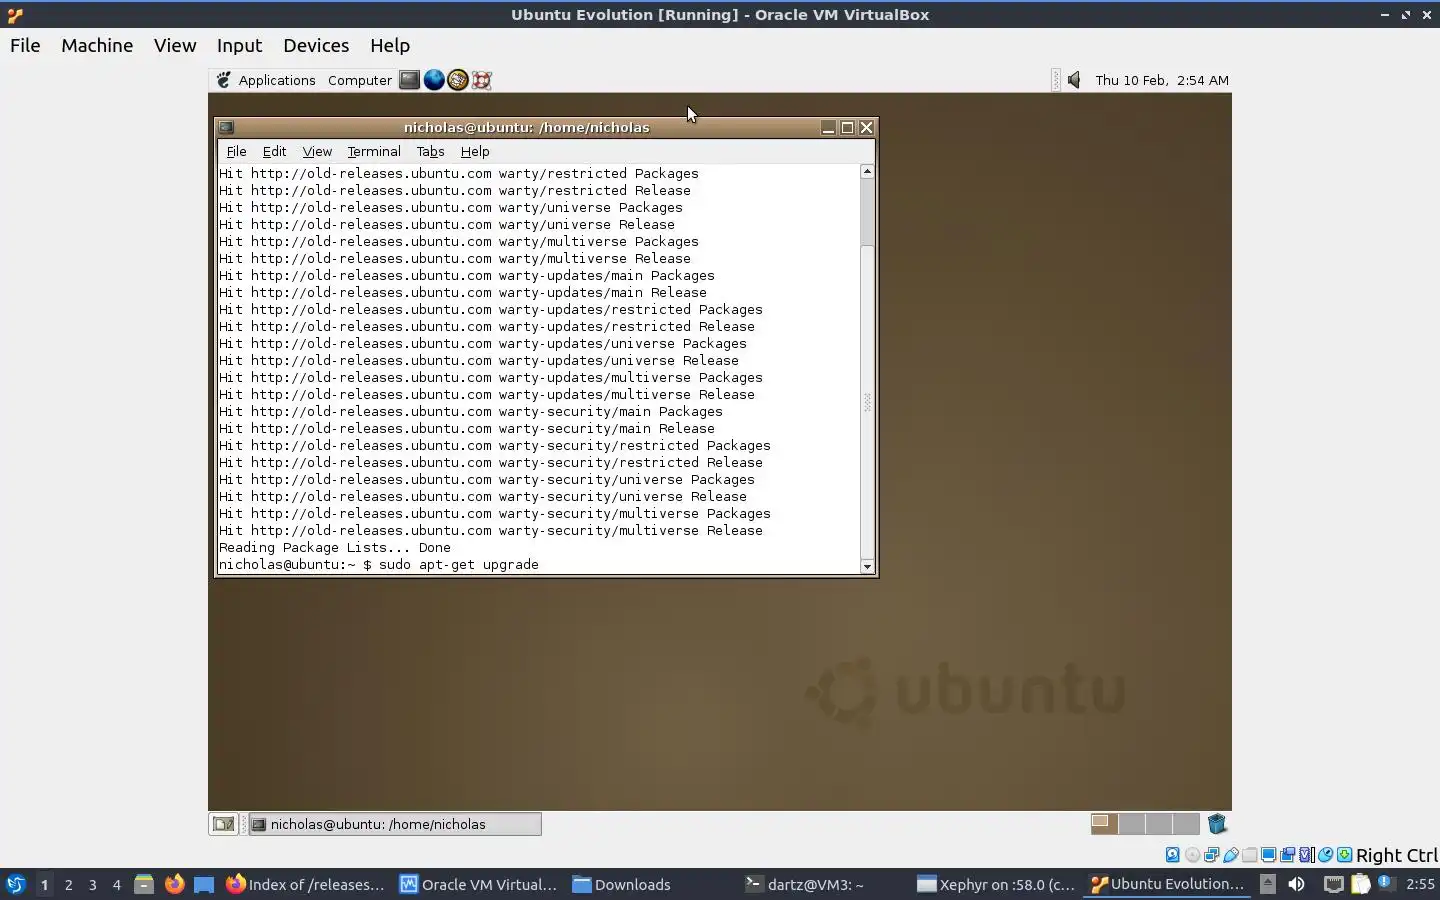The height and width of the screenshot is (900, 1440).
Task: Open host clipboard manager tray icon
Action: [1360, 884]
